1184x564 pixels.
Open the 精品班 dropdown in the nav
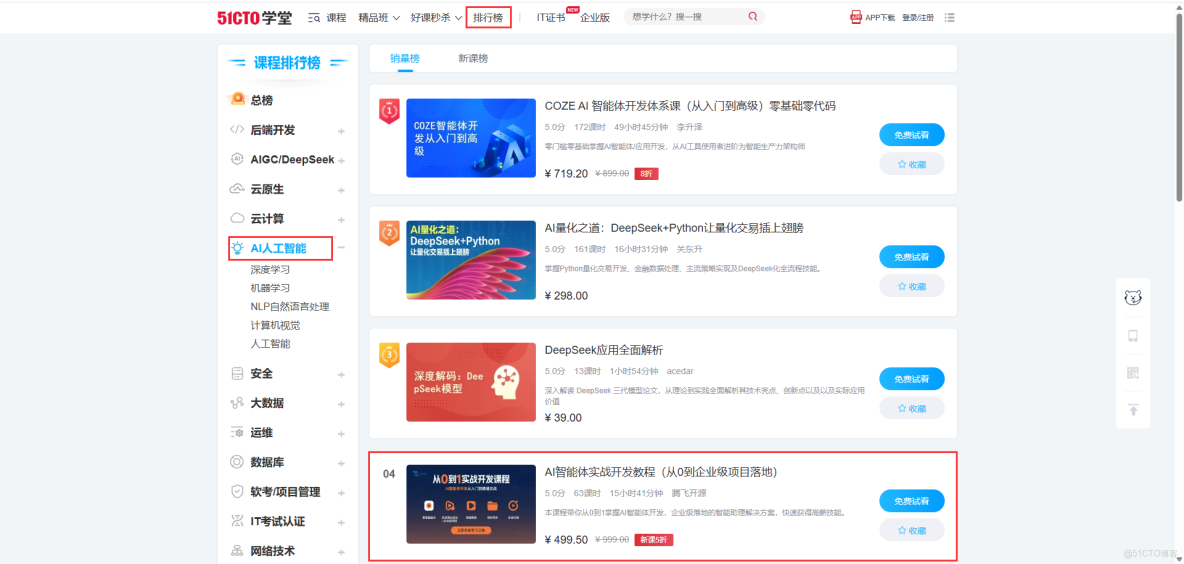coord(379,17)
